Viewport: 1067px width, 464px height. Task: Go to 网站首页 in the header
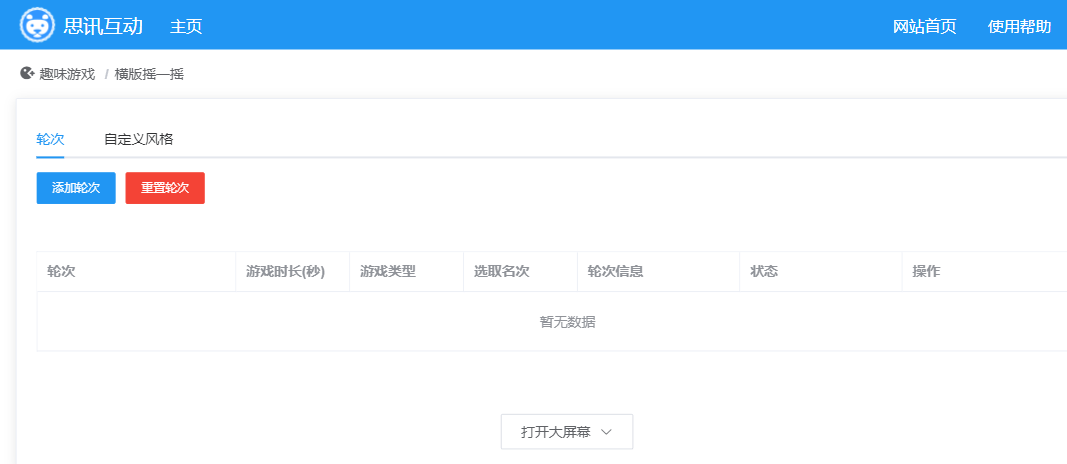click(924, 27)
